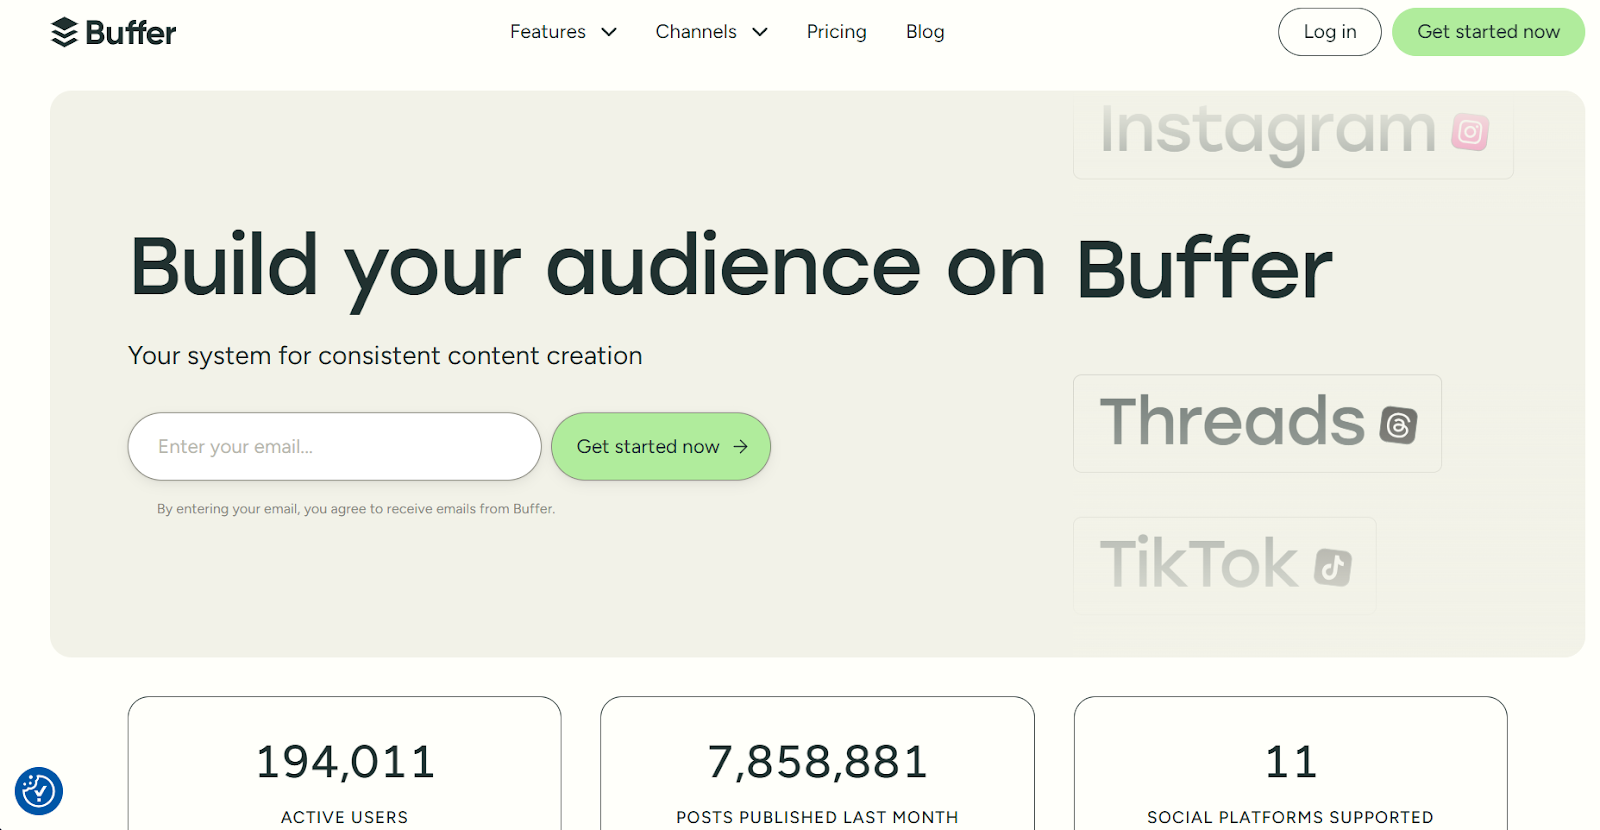Click the Instagram word in the Instagram card
This screenshot has width=1600, height=830.
(x=1268, y=132)
